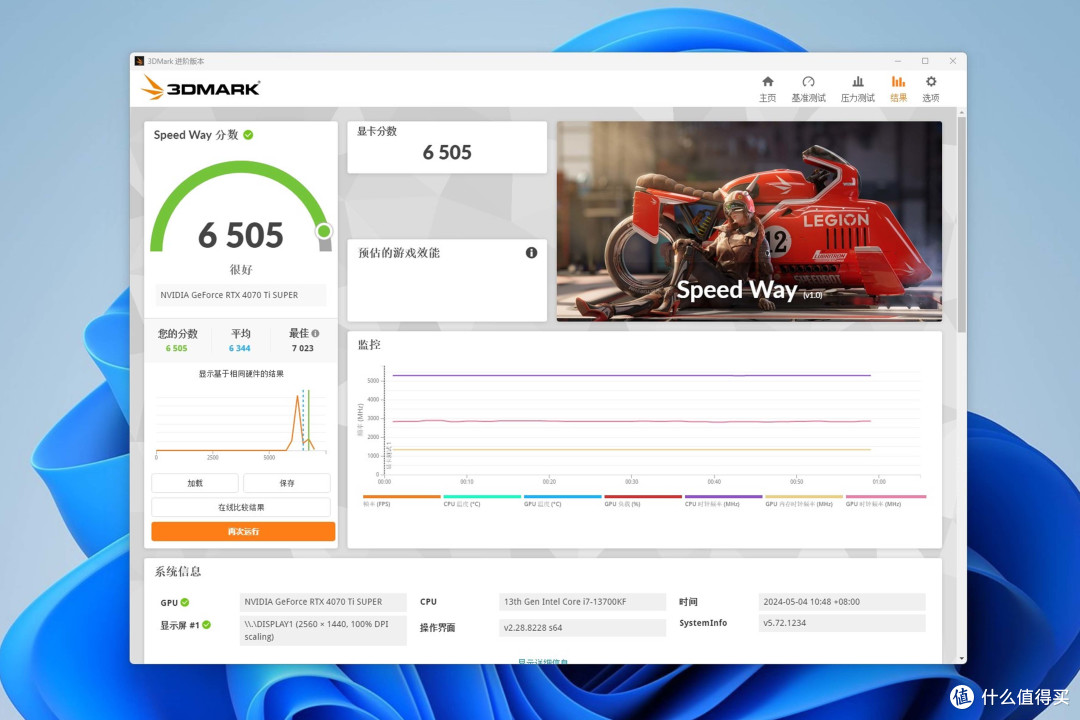Click the 13th Gen Intel Core i7-13700KF field
1080x720 pixels.
coord(582,601)
